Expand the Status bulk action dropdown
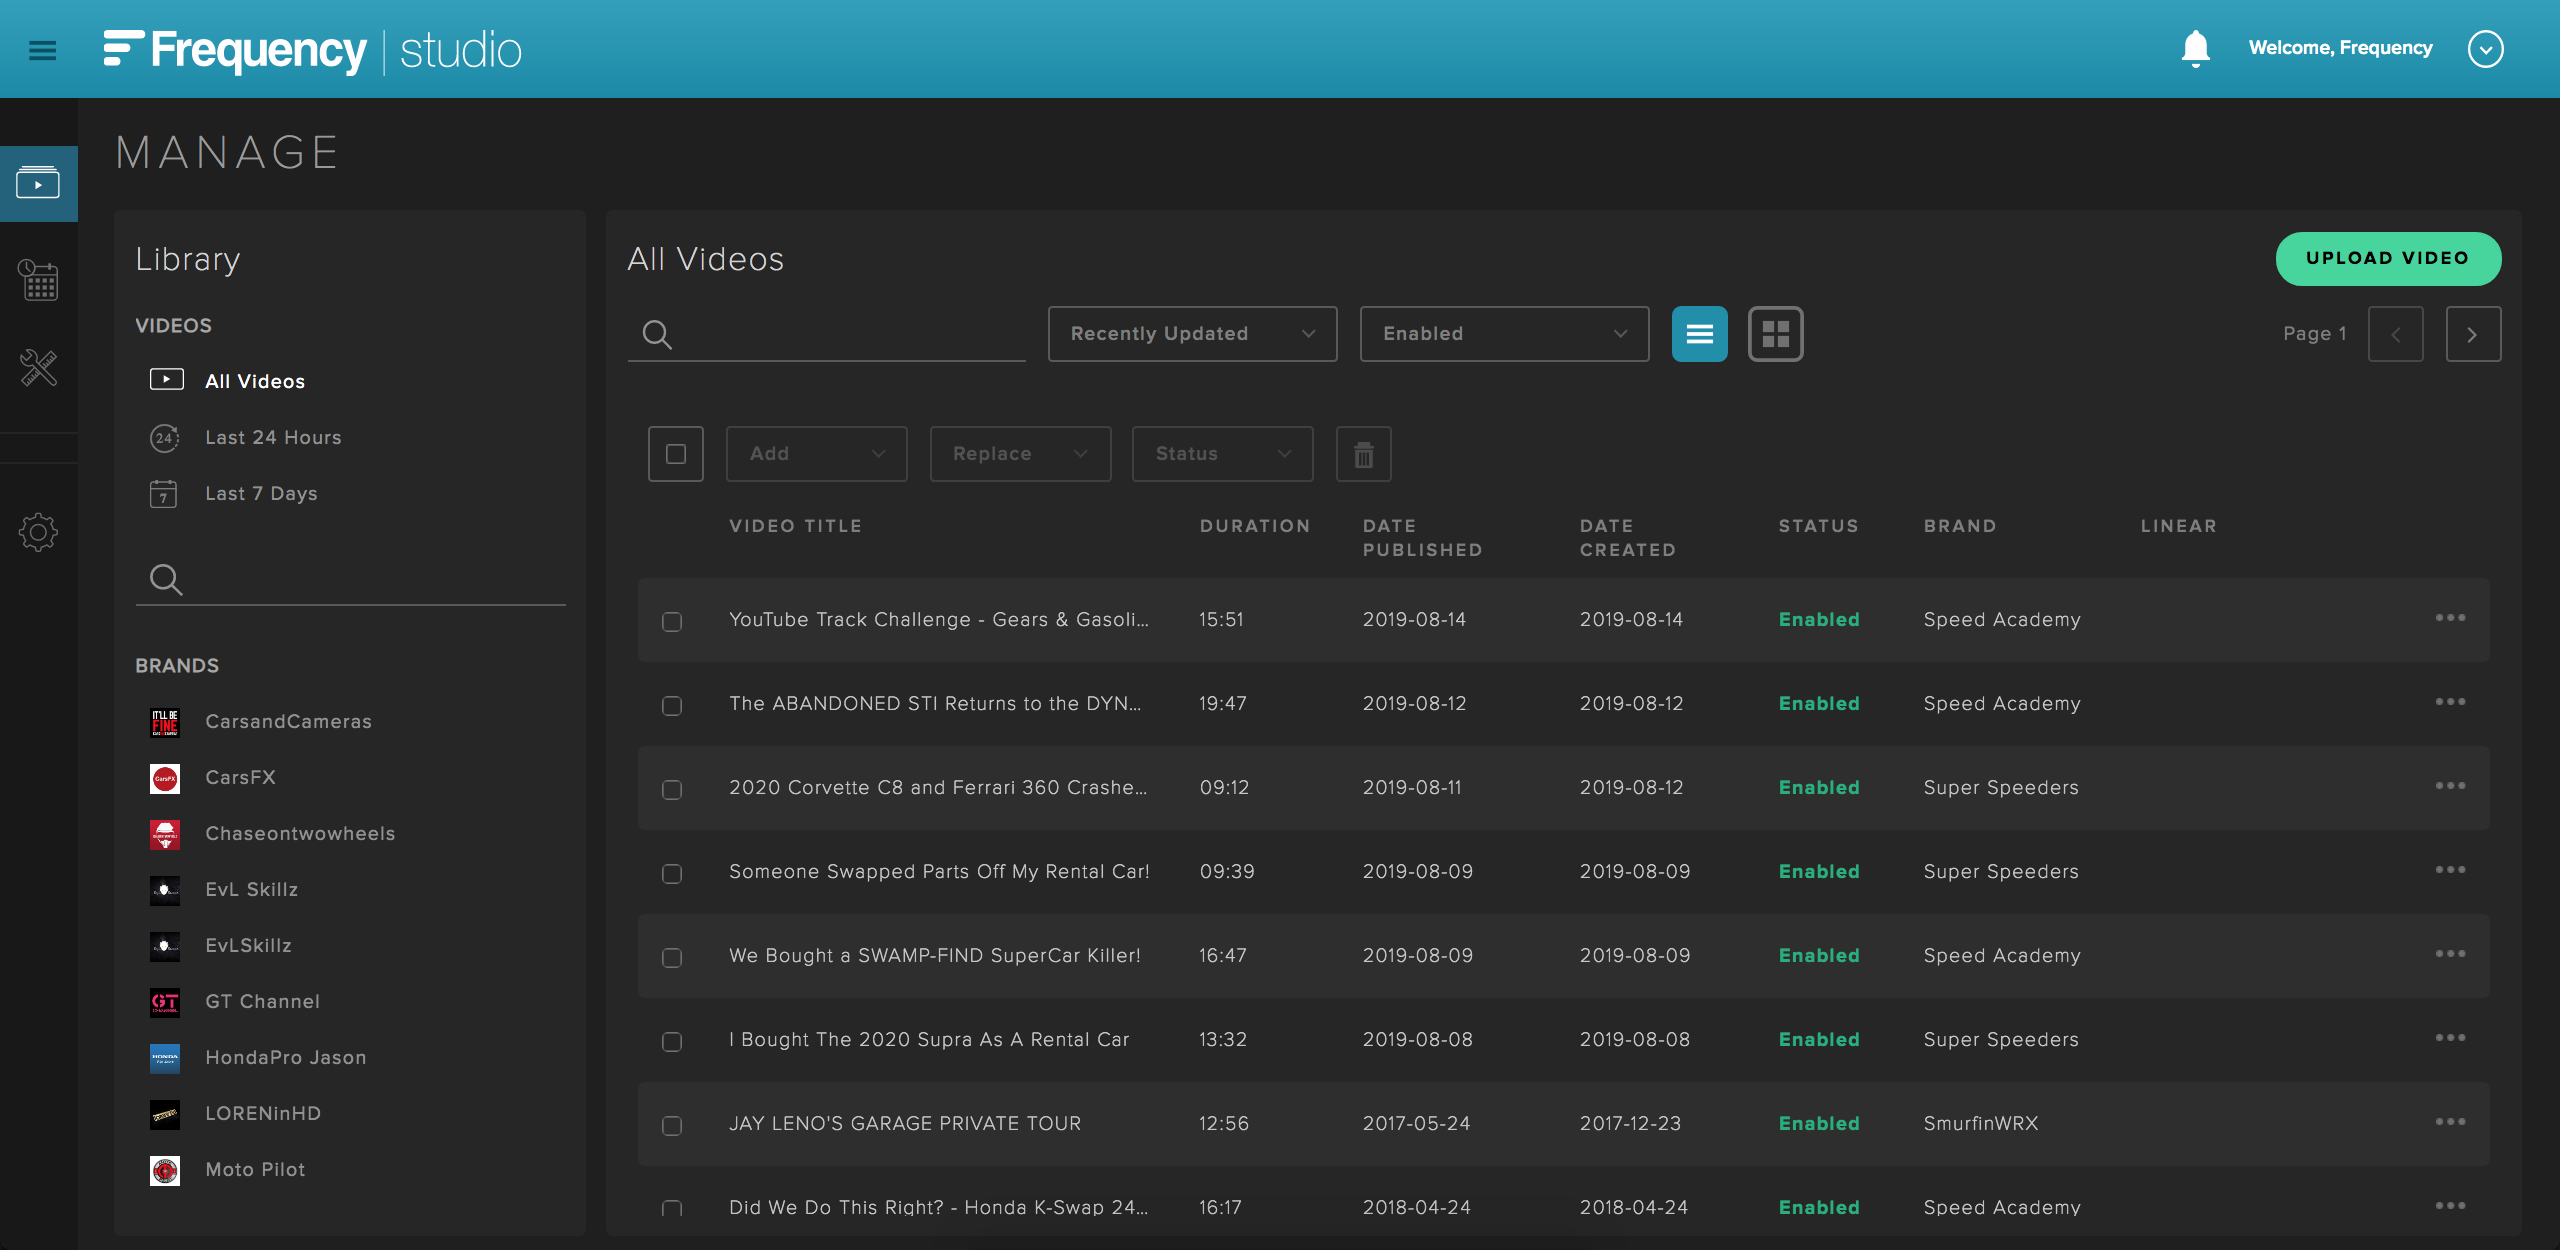The height and width of the screenshot is (1250, 2560). coord(1222,454)
